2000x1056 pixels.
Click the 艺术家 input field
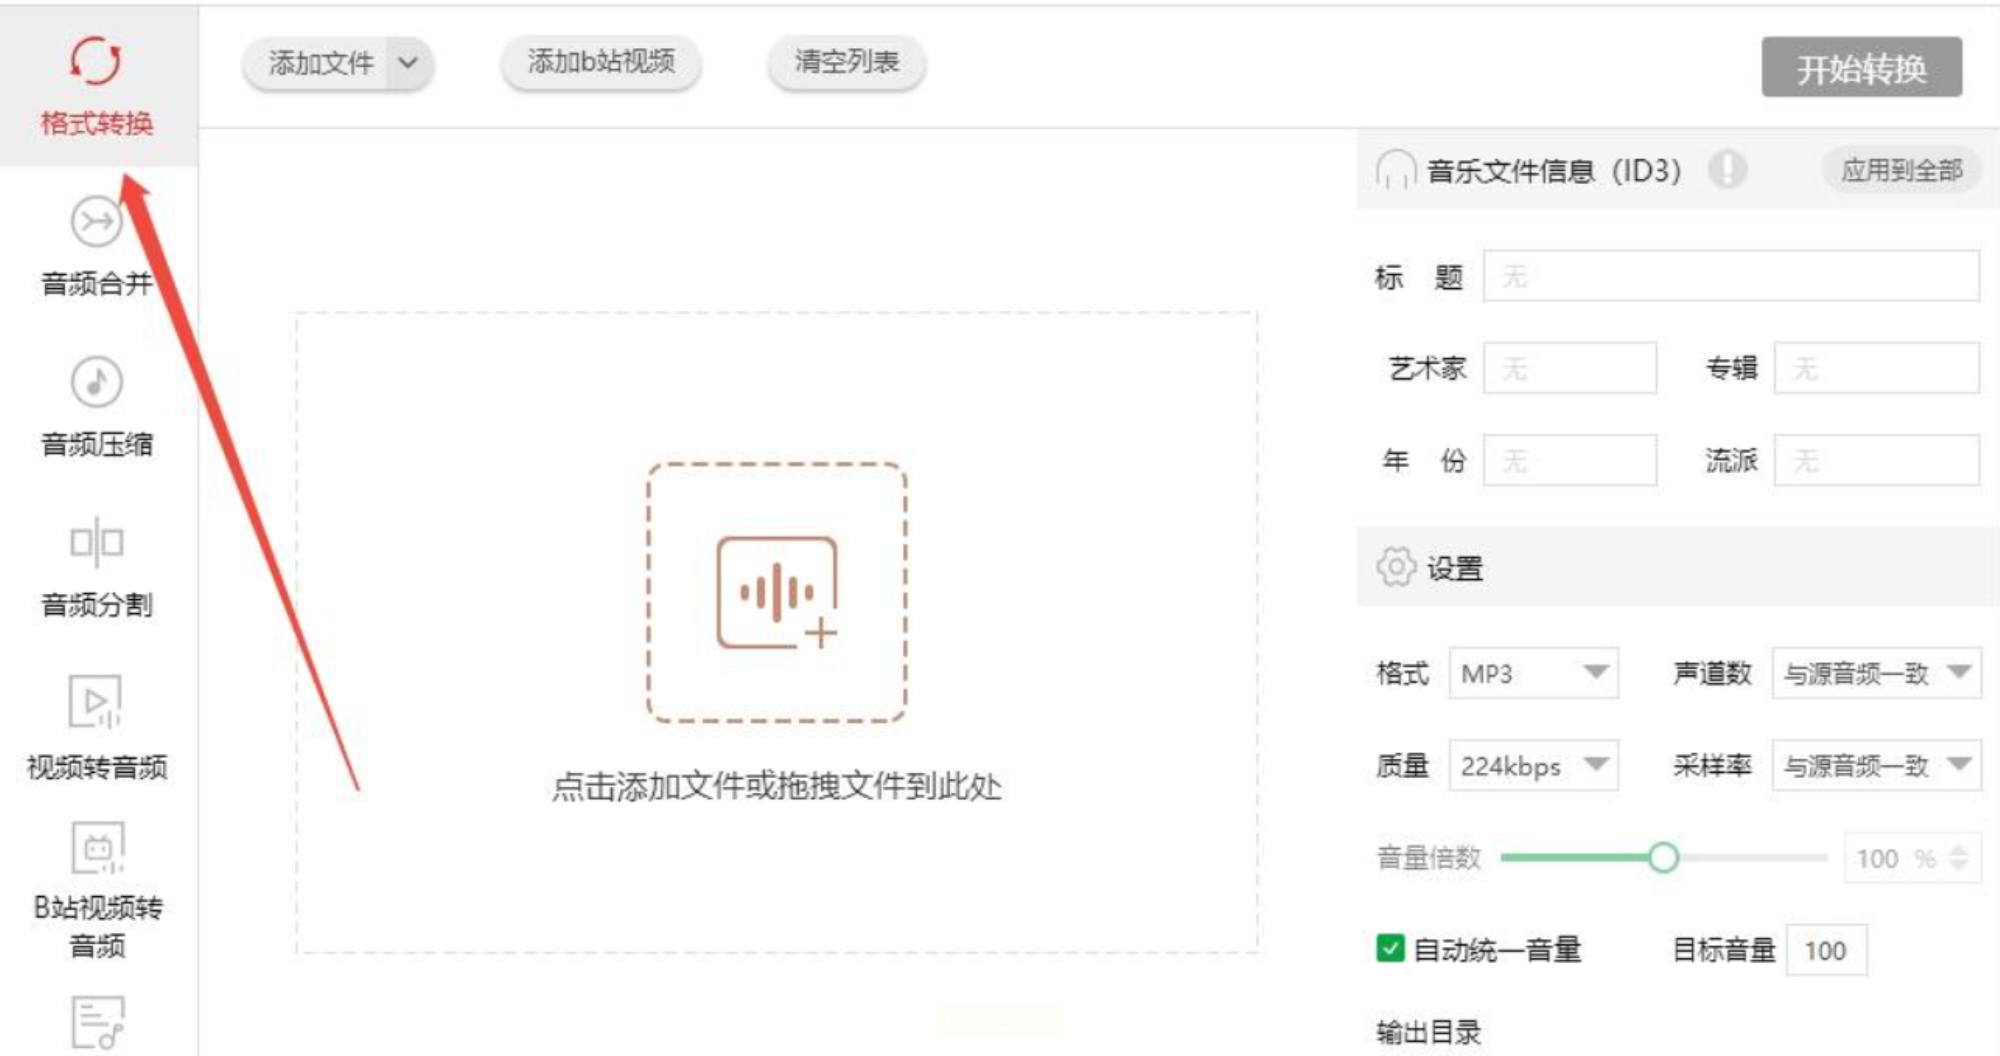click(1569, 367)
